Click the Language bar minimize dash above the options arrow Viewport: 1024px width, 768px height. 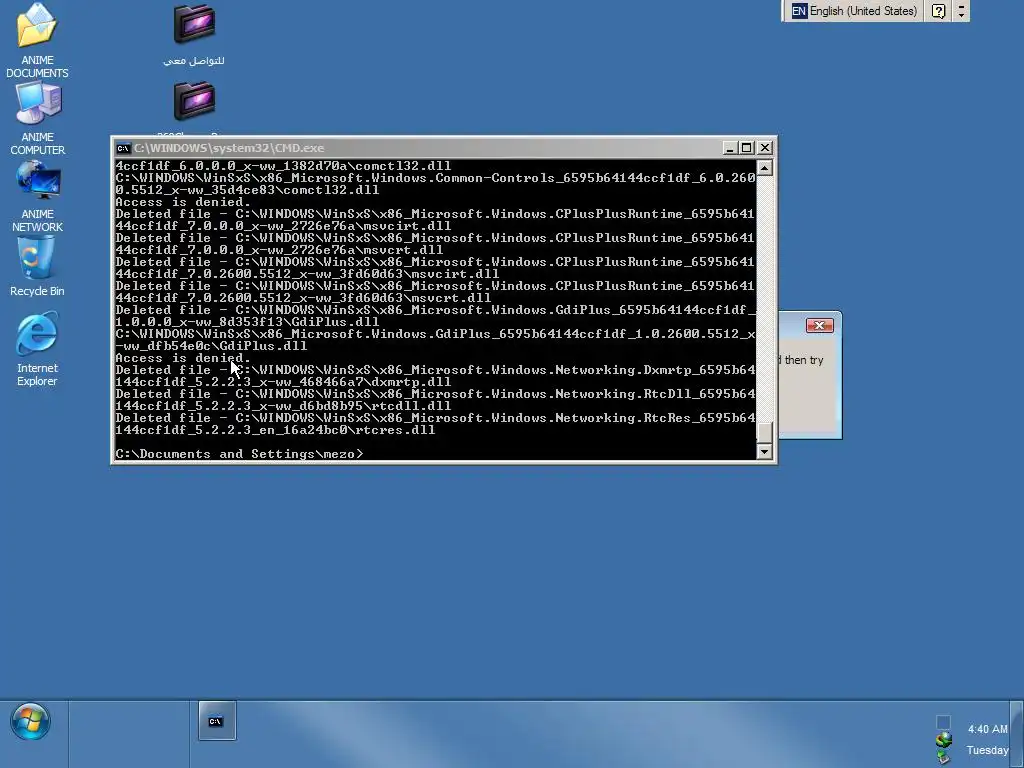click(x=961, y=5)
